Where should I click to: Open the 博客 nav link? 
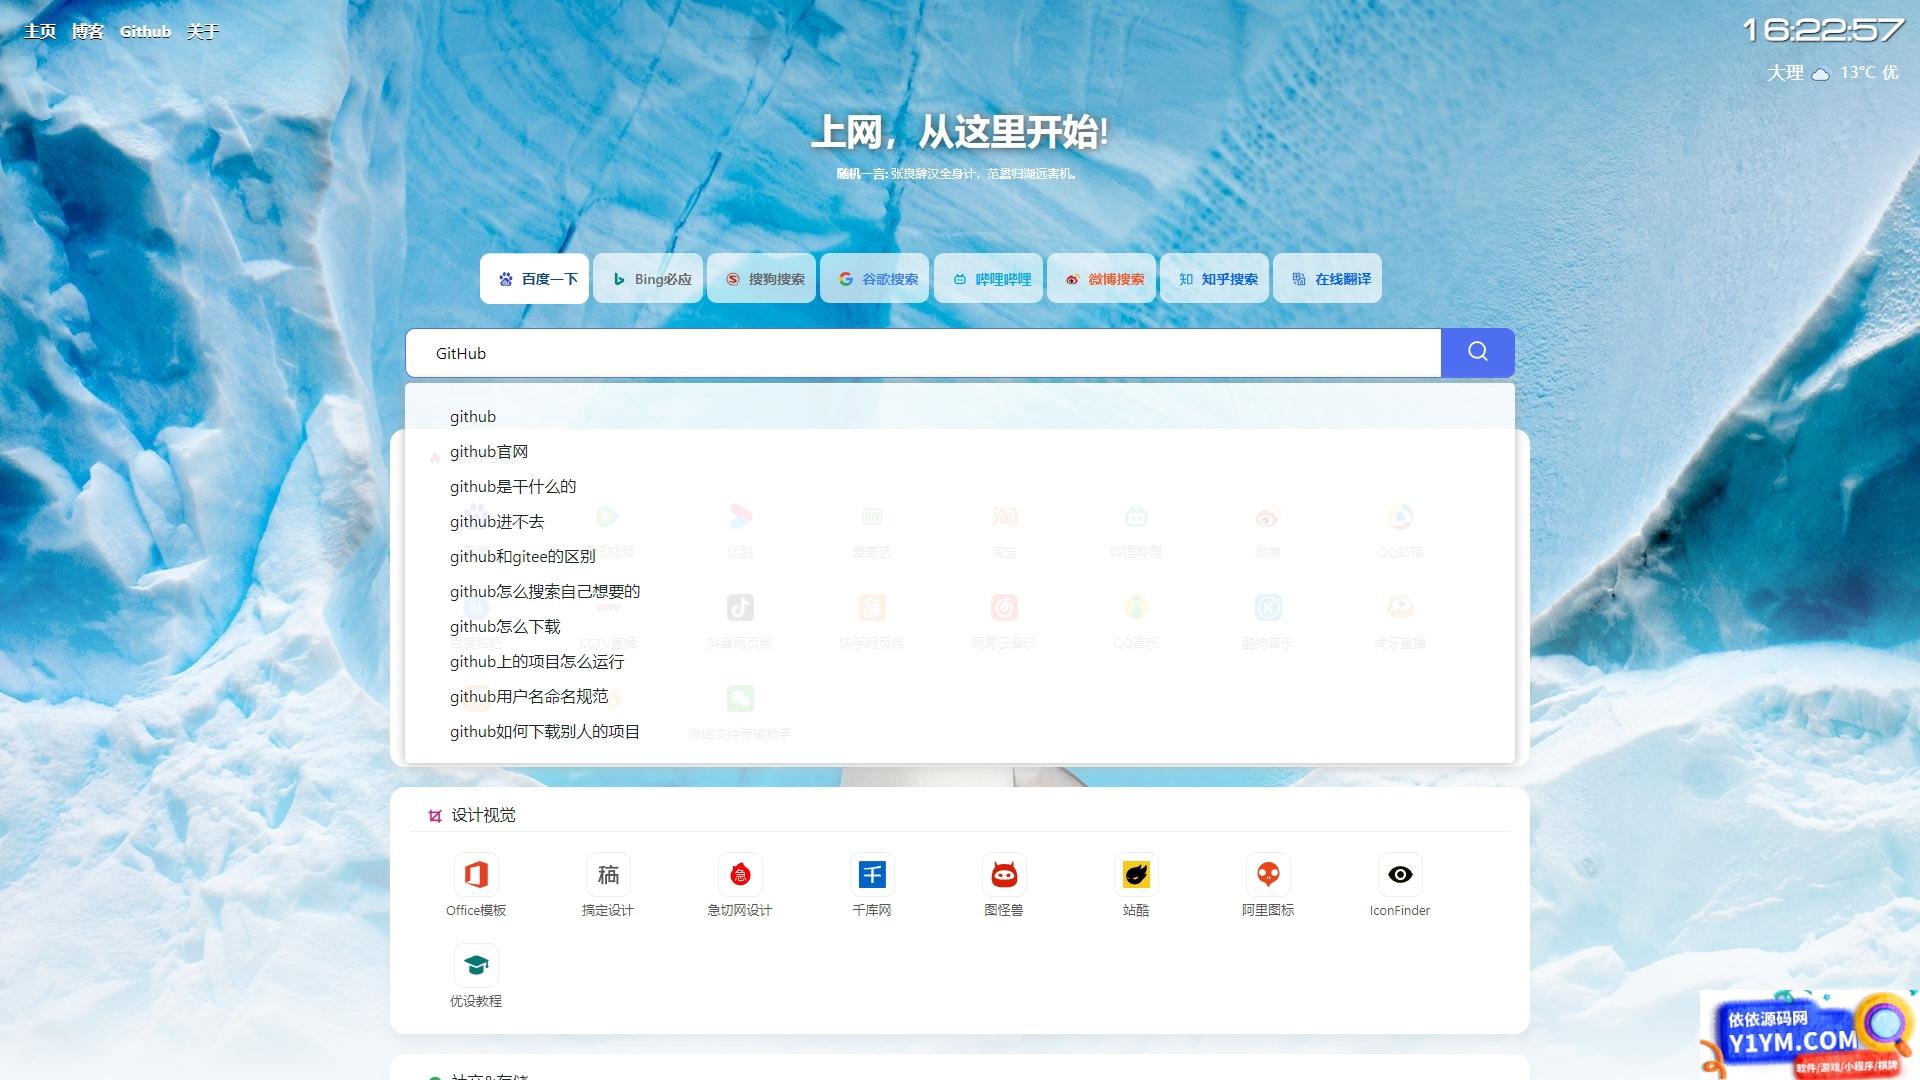[x=88, y=32]
